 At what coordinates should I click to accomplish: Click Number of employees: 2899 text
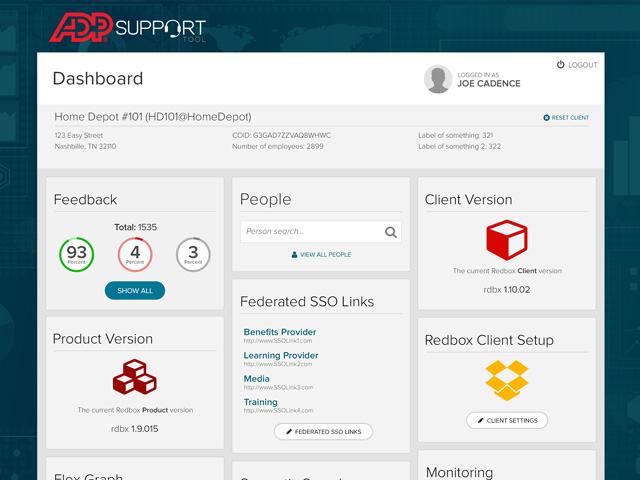tap(278, 146)
